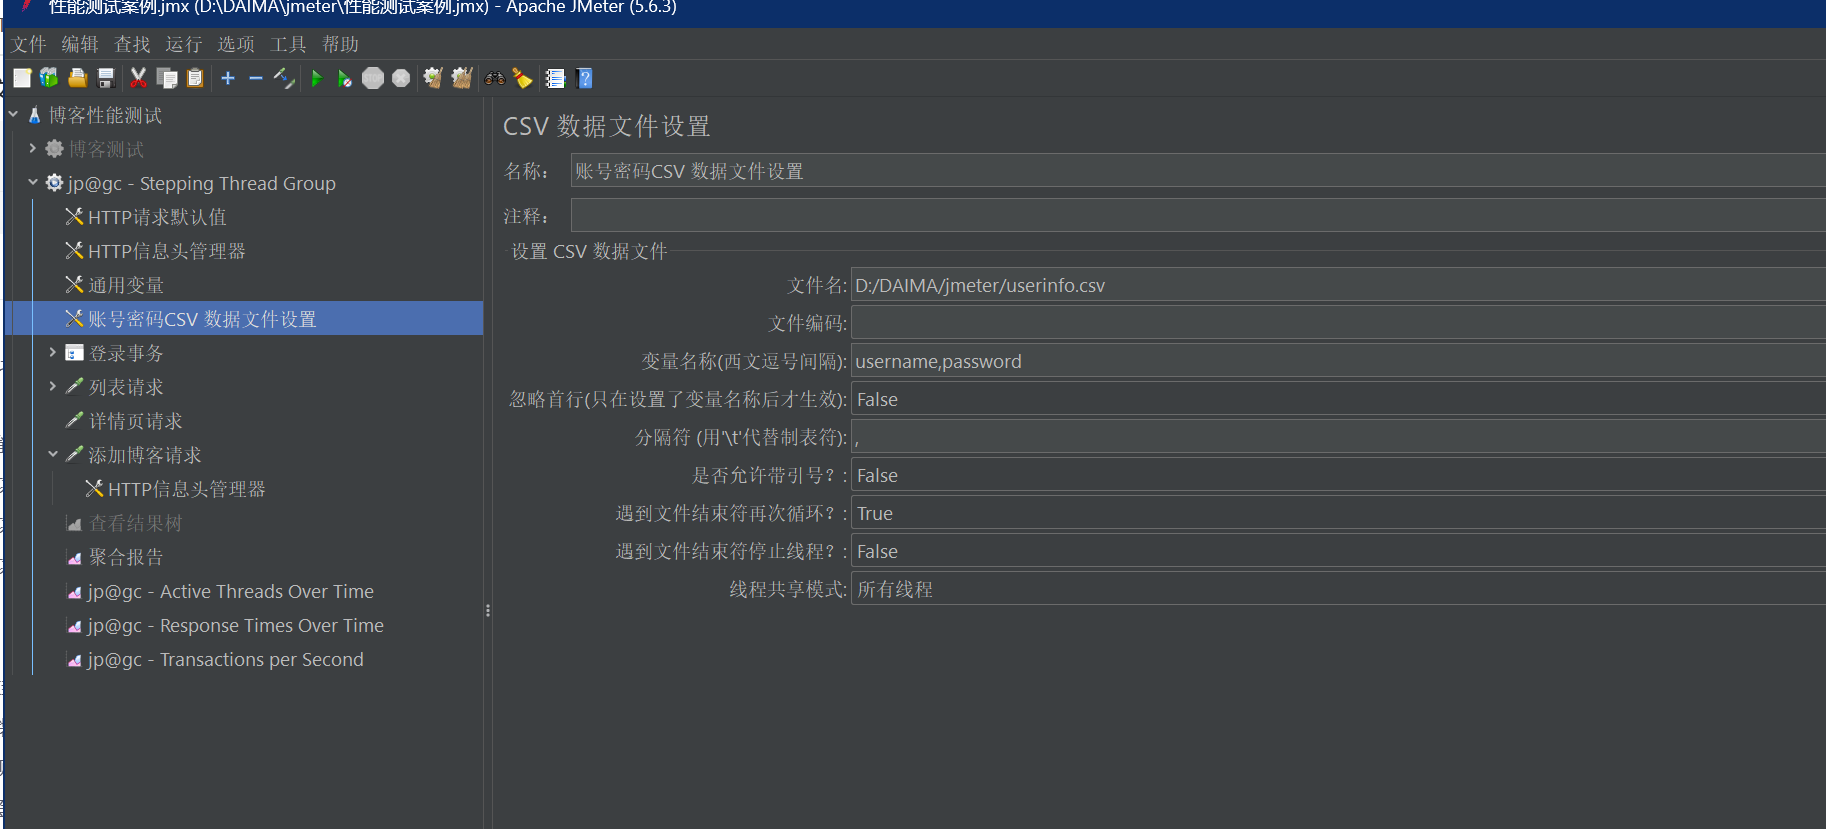Click the Copy toolbar icon
The image size is (1826, 829).
click(167, 78)
